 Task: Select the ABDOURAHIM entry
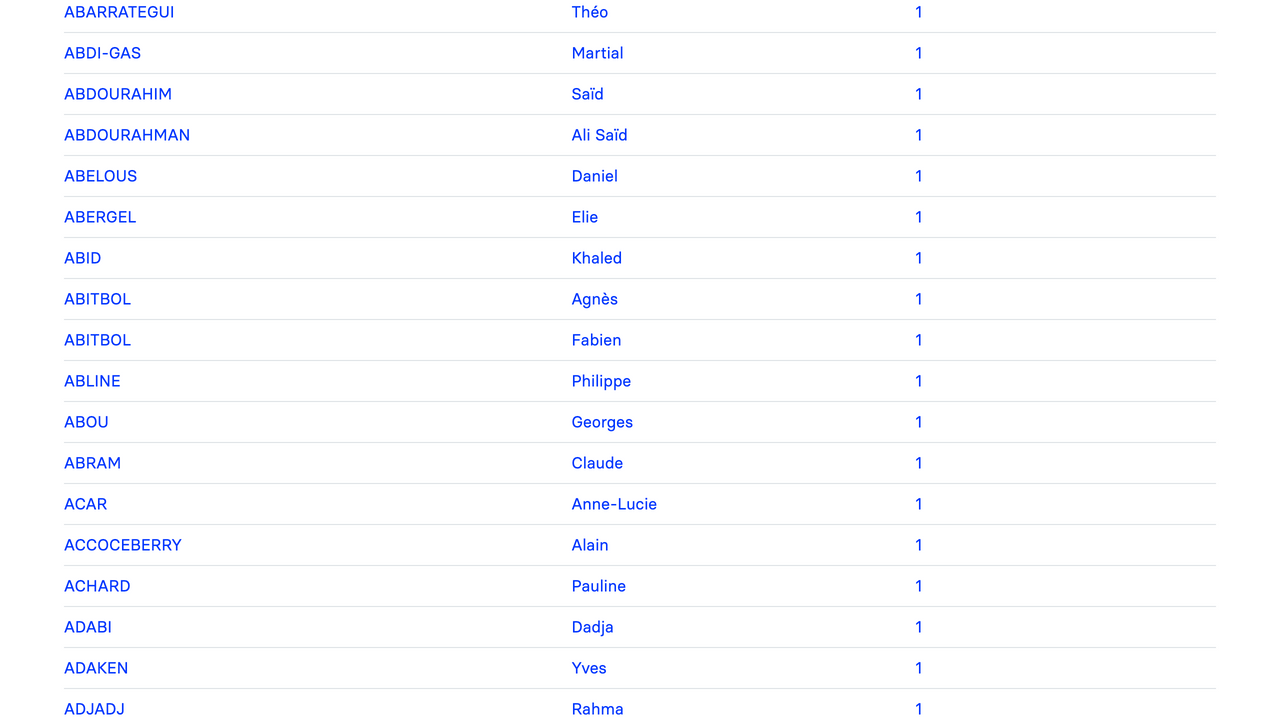pos(118,94)
